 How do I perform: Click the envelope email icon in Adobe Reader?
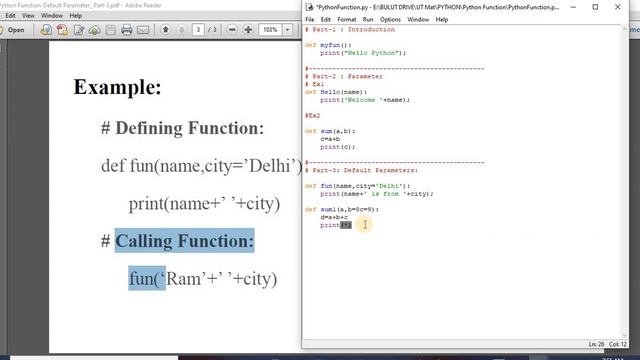tap(143, 30)
